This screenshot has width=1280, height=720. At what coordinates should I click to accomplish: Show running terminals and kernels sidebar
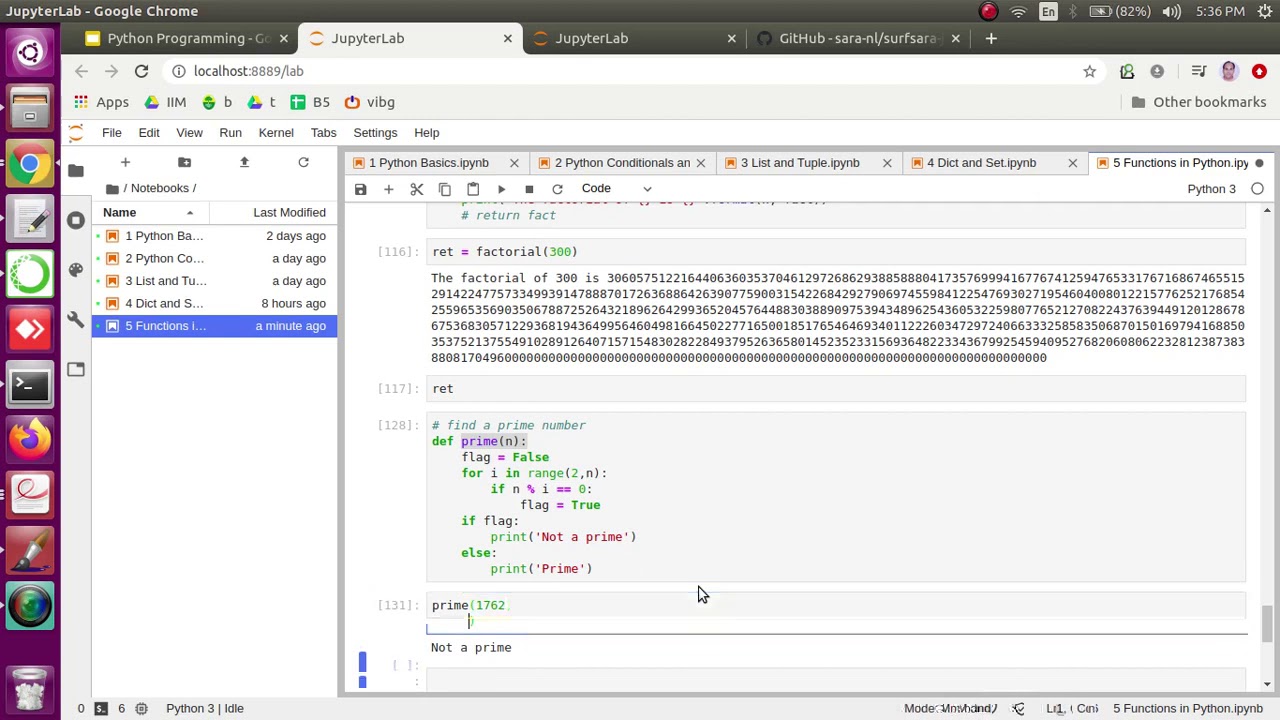(76, 220)
